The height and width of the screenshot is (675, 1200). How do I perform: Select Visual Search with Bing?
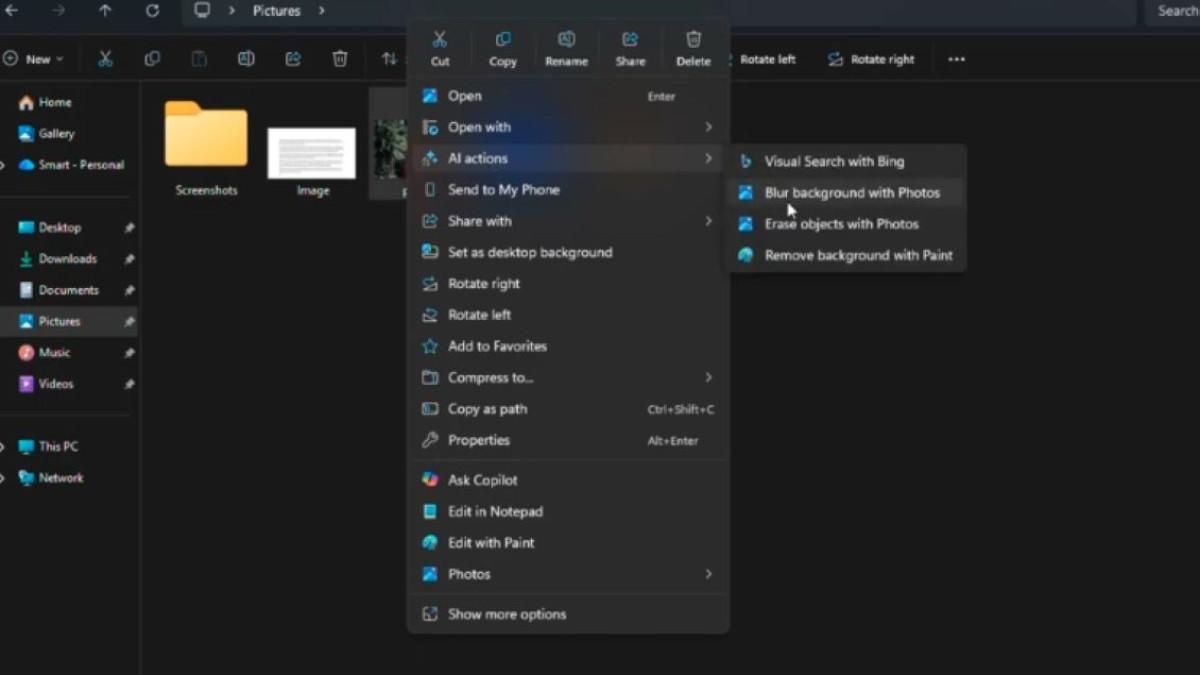click(x=846, y=161)
